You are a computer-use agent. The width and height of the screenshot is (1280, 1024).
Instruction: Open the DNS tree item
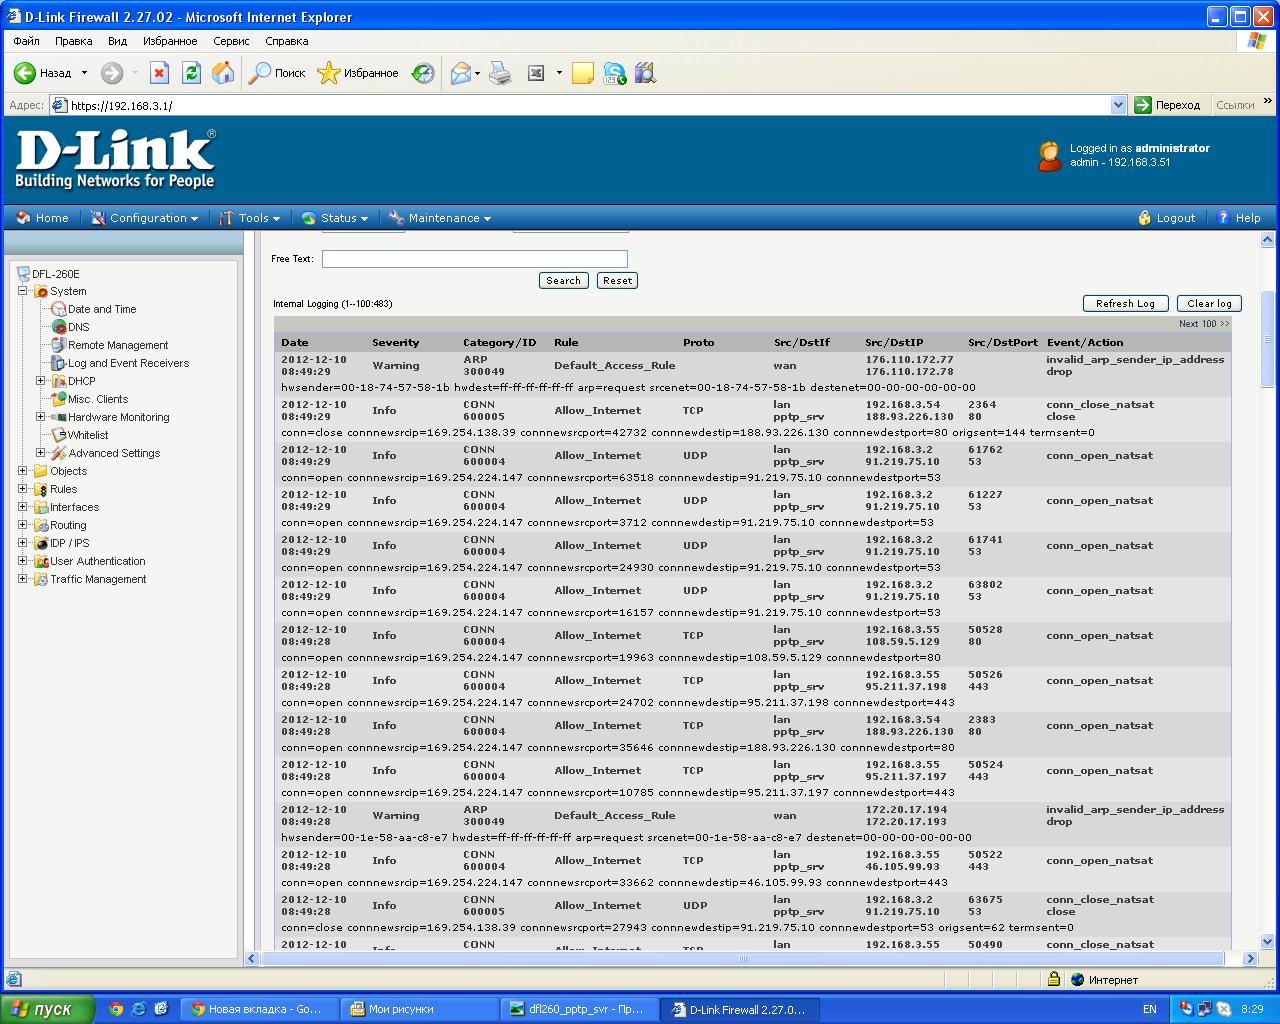click(79, 327)
